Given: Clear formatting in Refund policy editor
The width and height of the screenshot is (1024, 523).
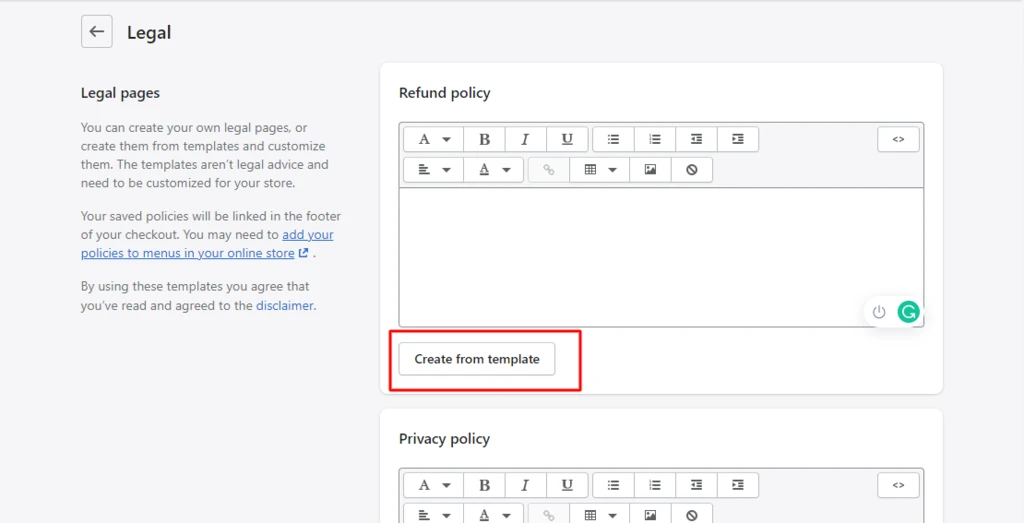Looking at the screenshot, I should [692, 170].
